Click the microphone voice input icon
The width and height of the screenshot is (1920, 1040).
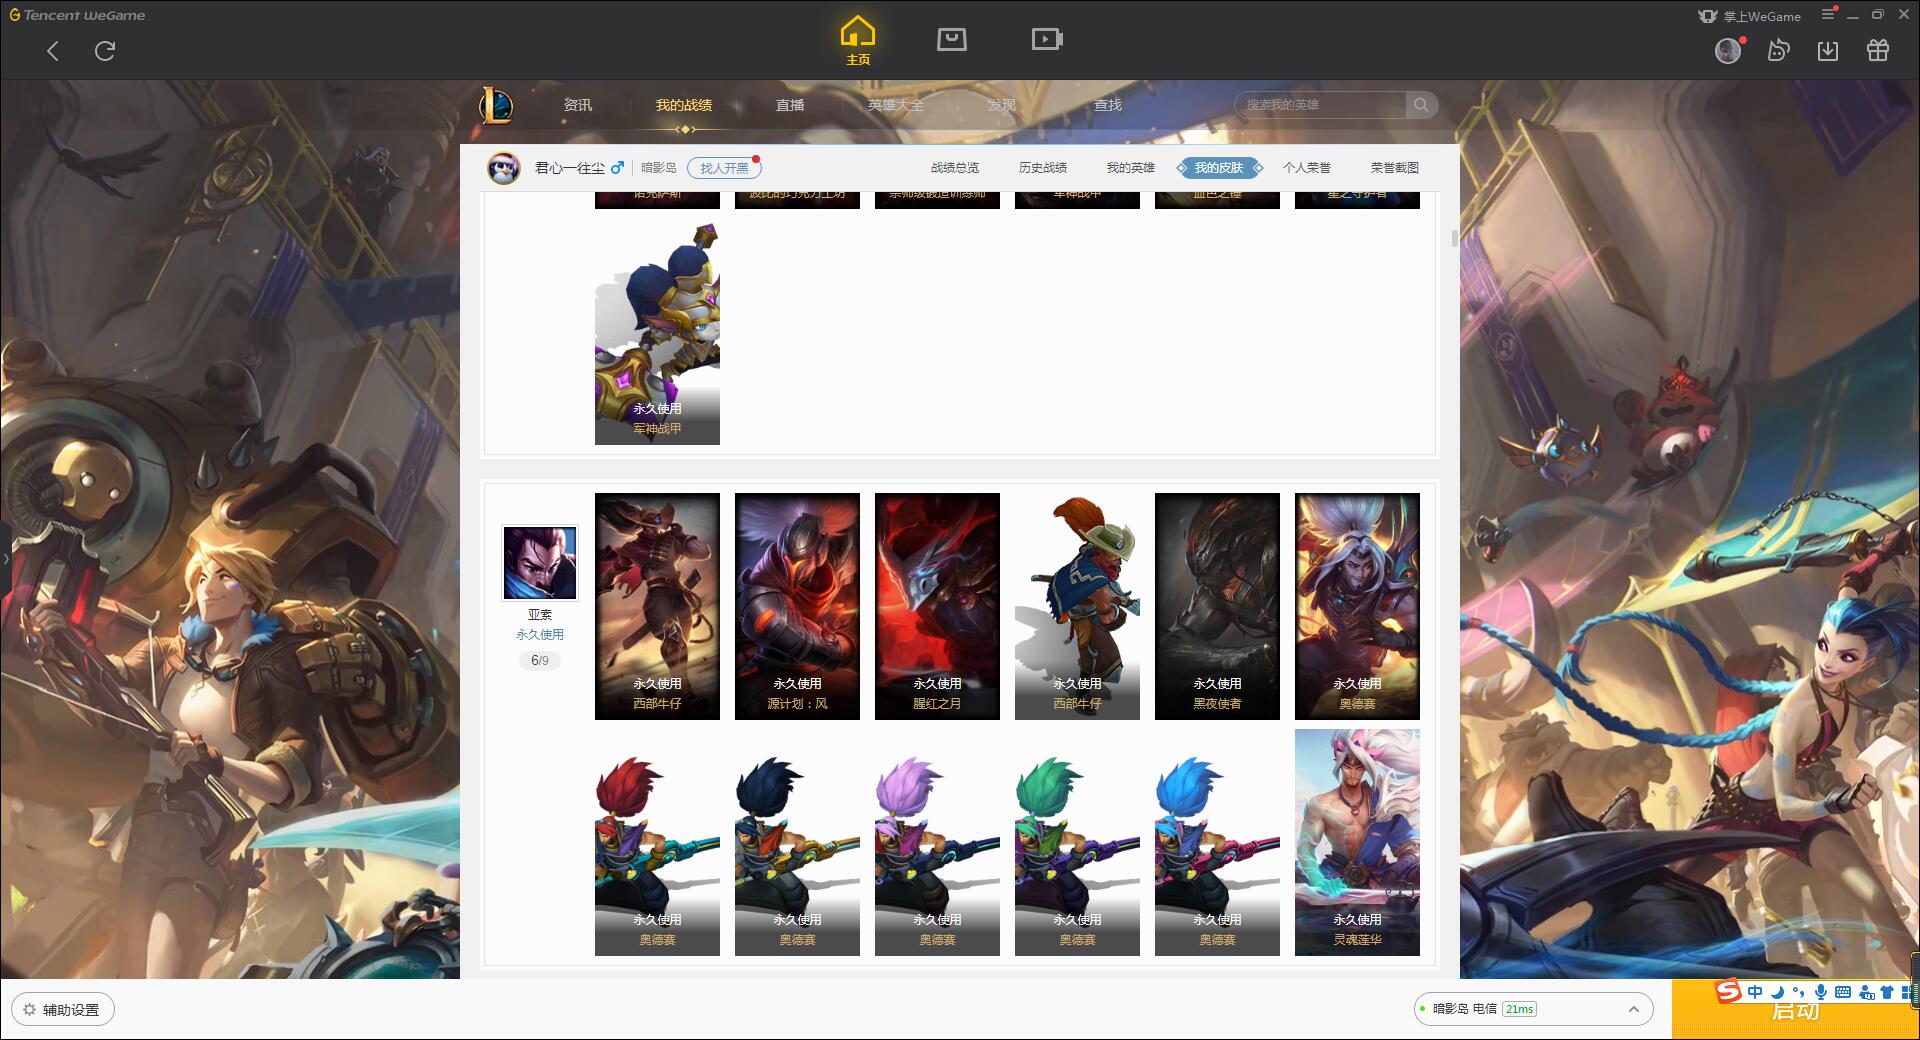click(x=1821, y=992)
